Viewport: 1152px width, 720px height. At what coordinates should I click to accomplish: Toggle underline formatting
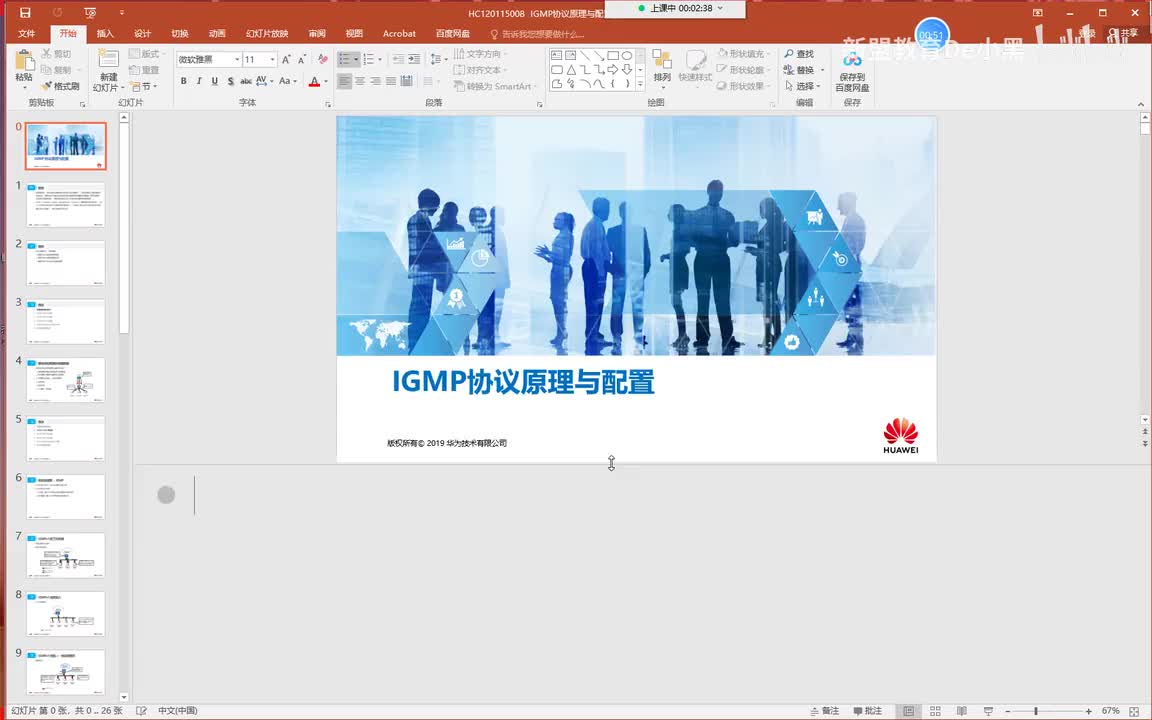pos(215,82)
